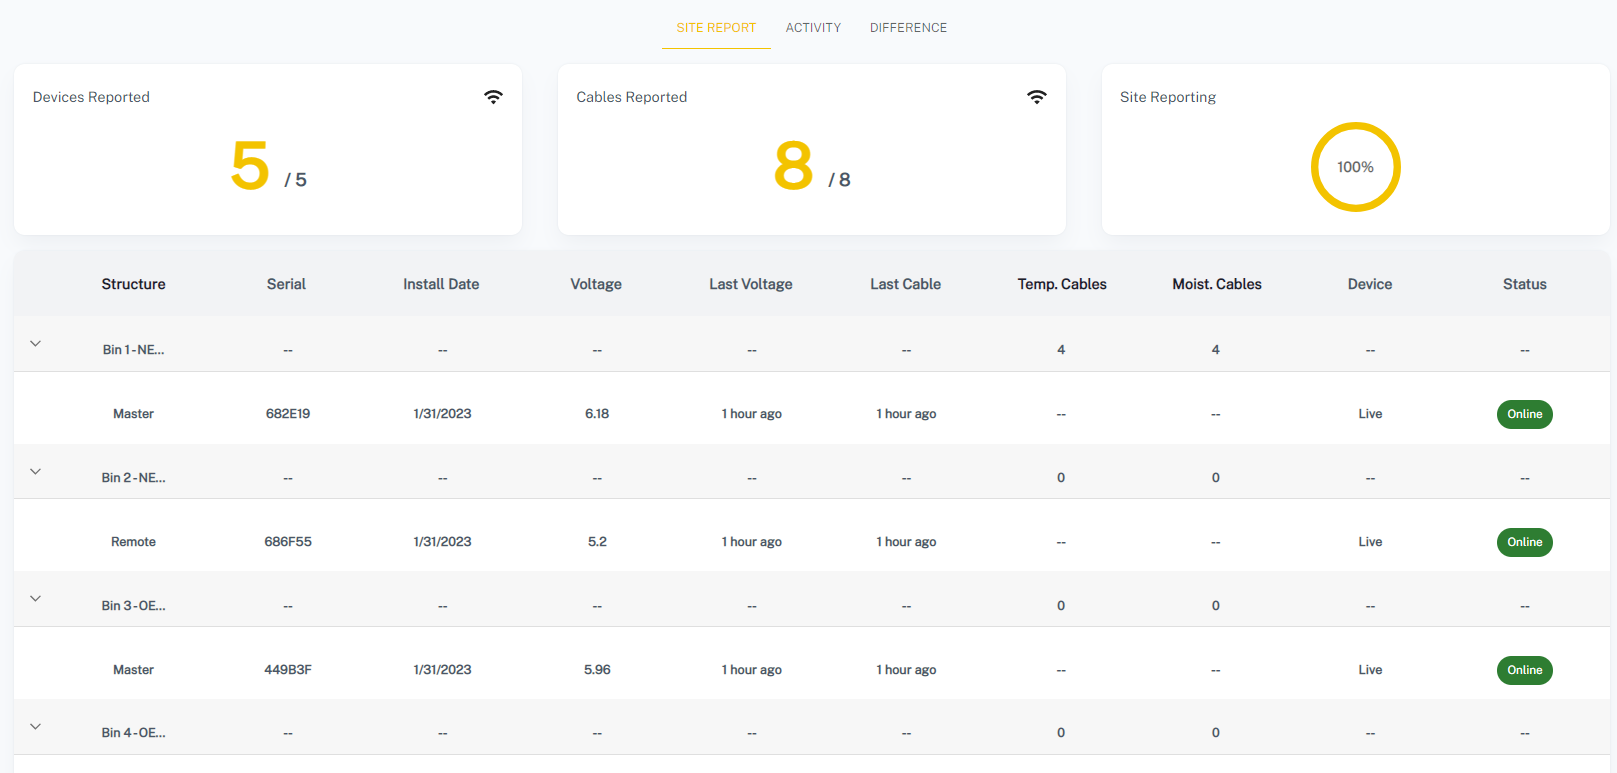Click the 100% Site Reporting progress ring
The width and height of the screenshot is (1617, 773).
click(x=1355, y=167)
